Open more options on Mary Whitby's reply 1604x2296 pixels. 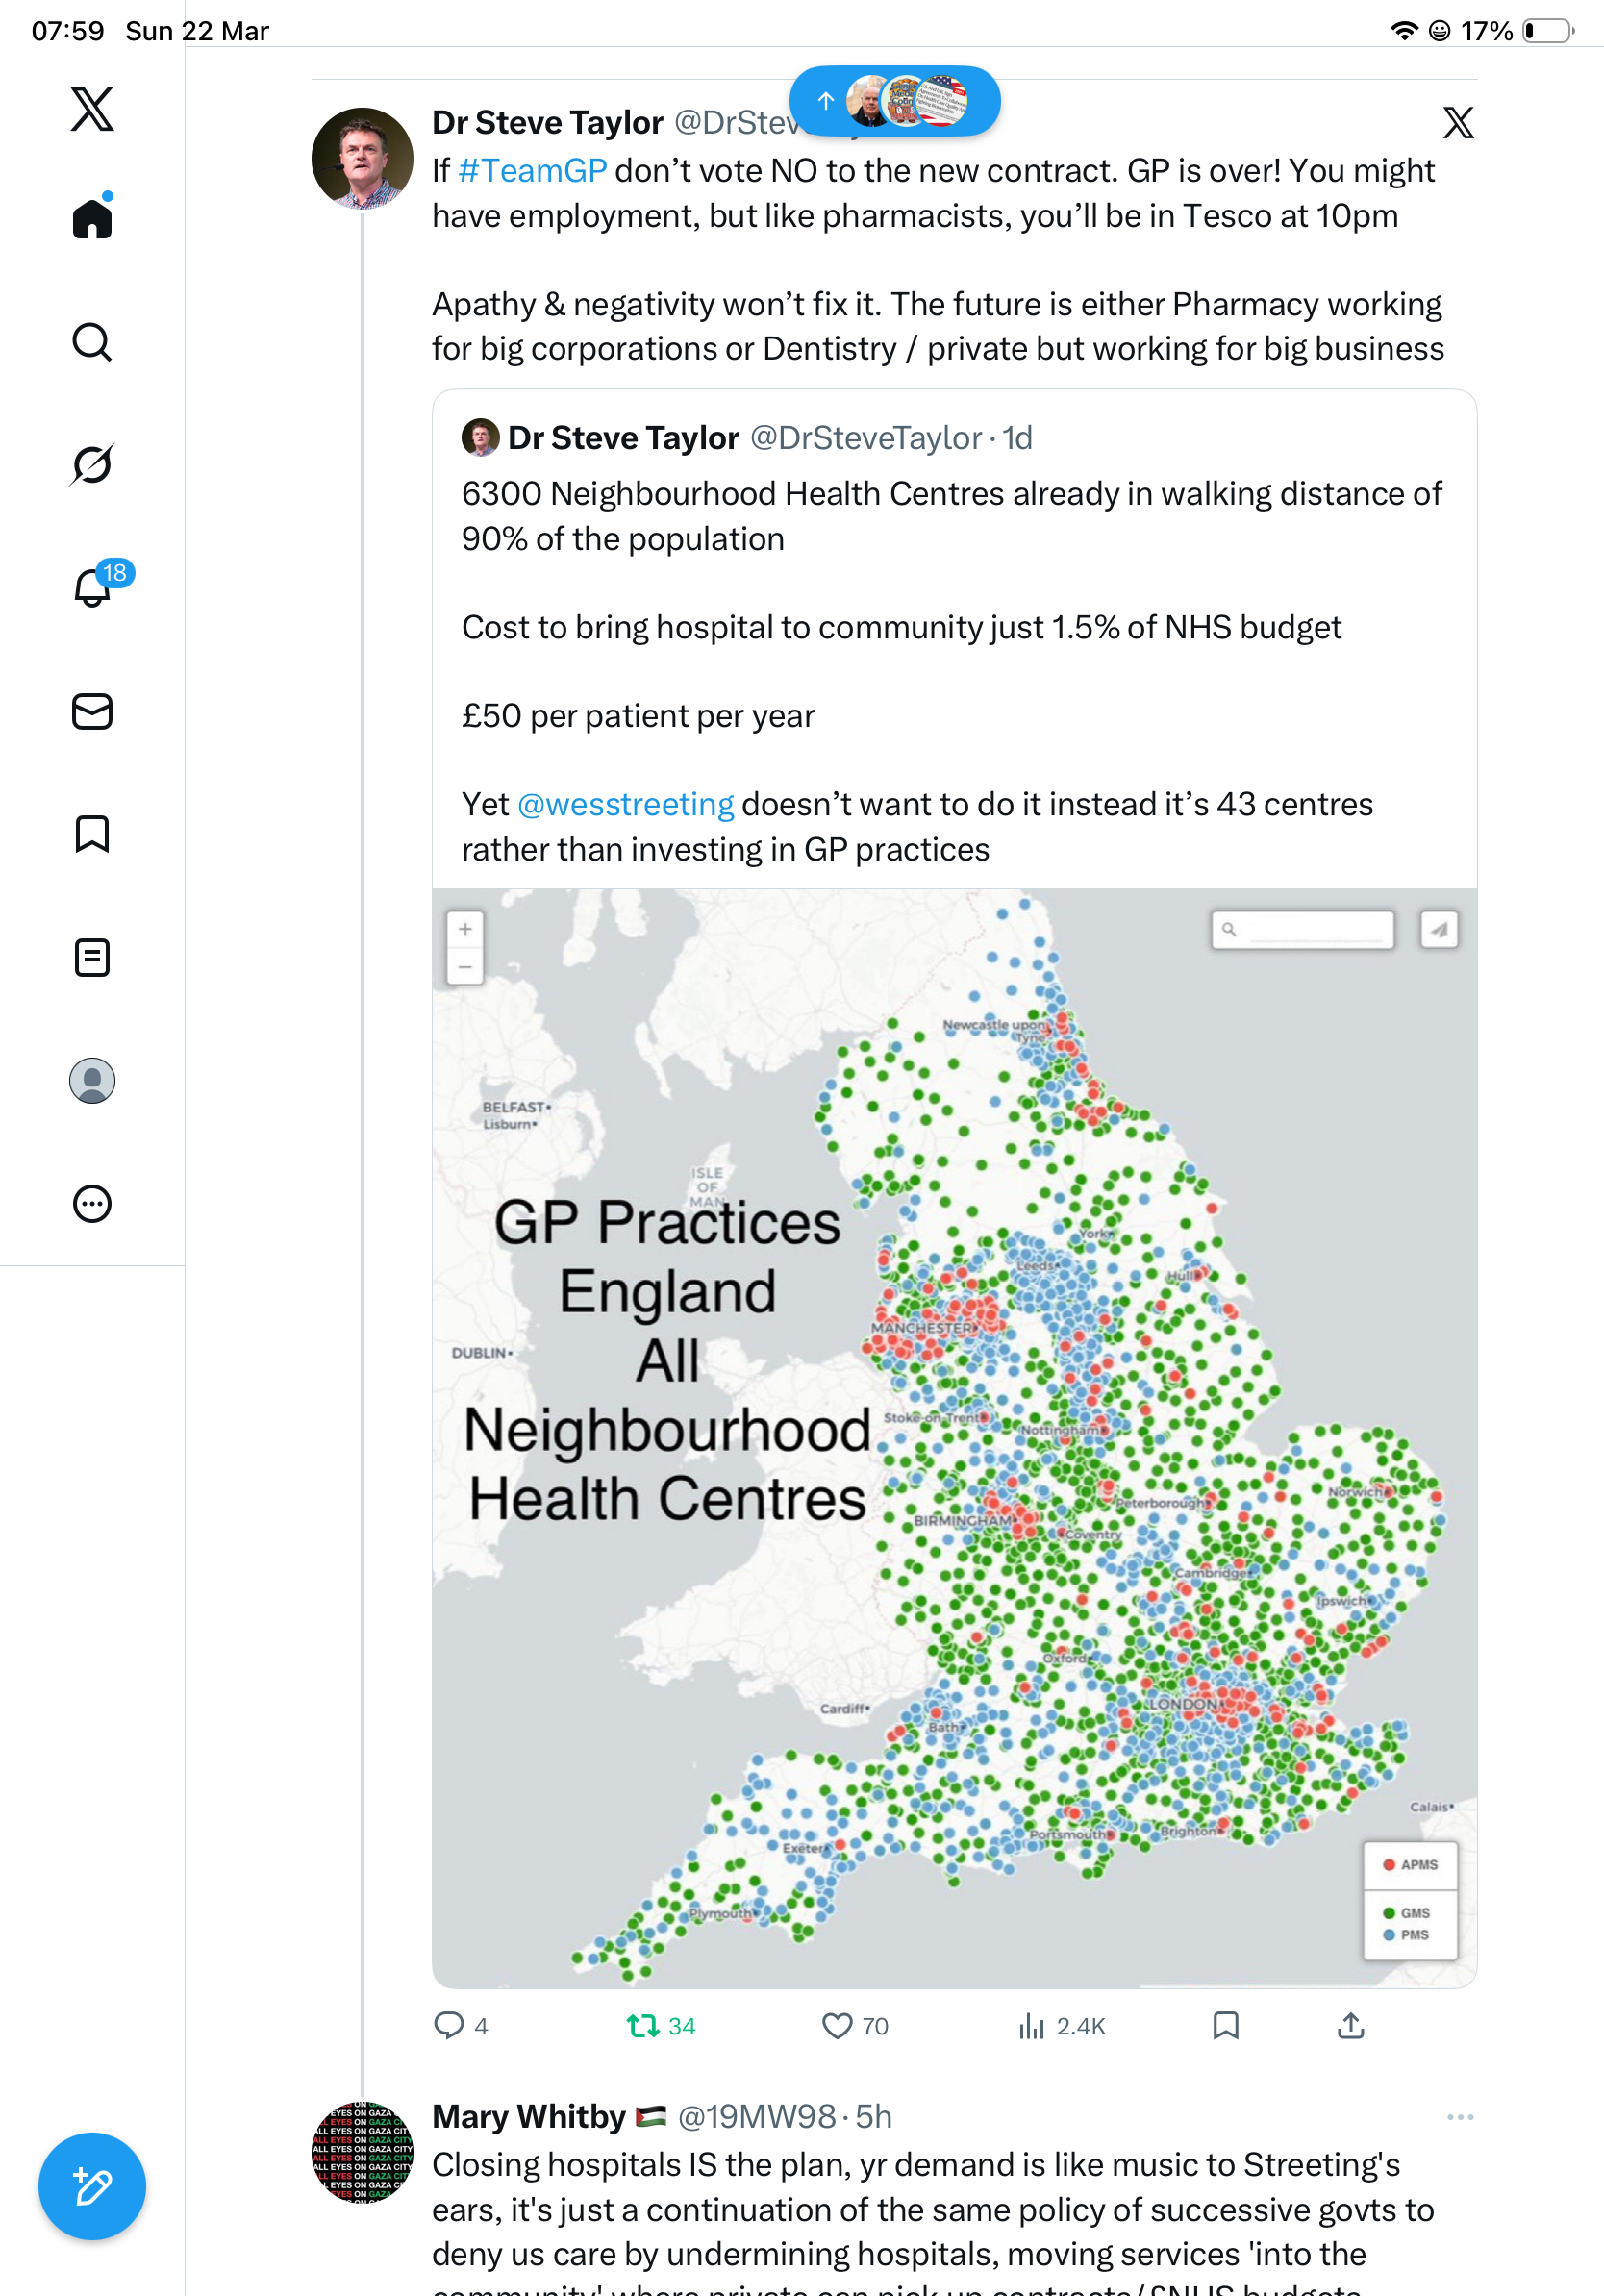tap(1460, 2117)
